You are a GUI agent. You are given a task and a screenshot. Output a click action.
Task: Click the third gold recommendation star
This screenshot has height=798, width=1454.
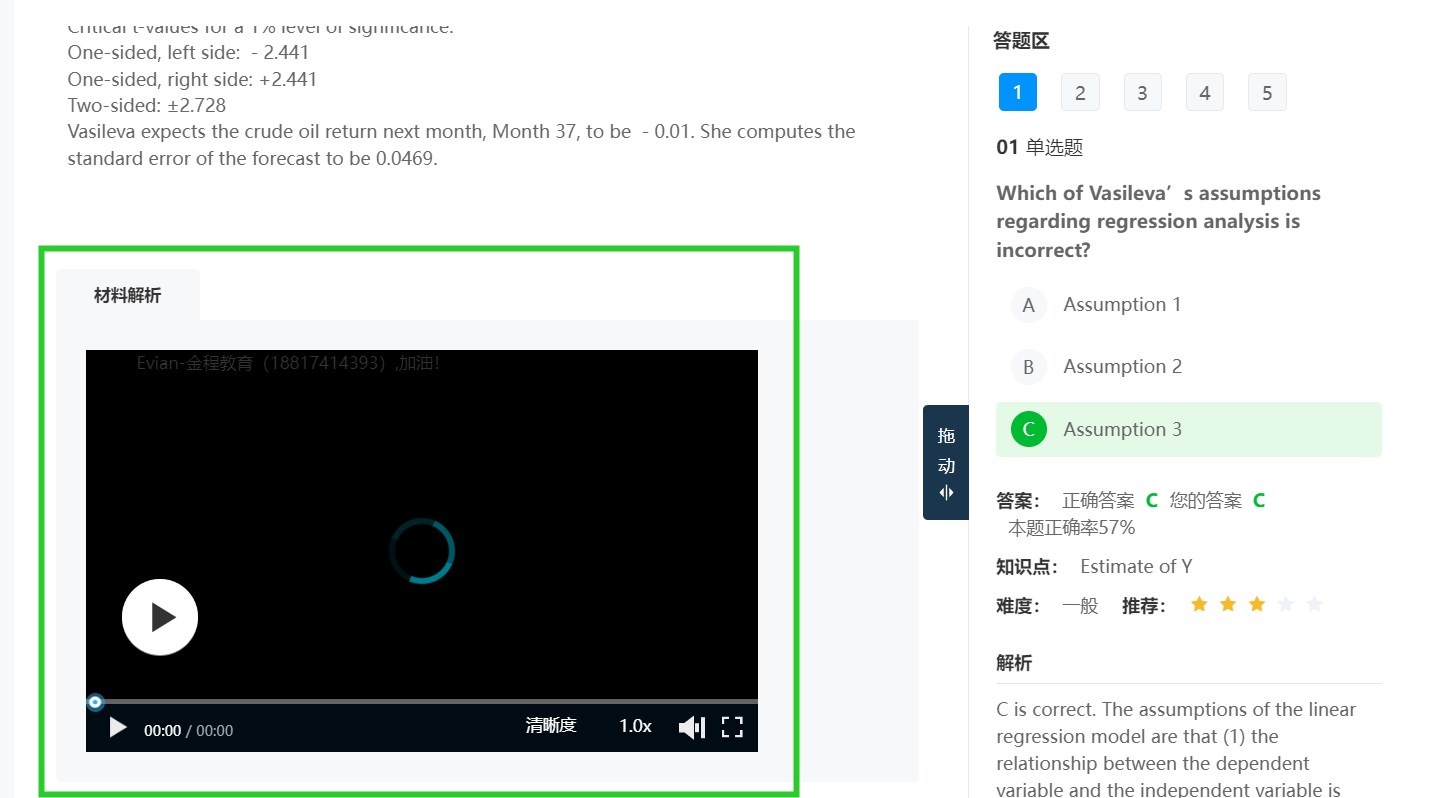pos(1257,604)
